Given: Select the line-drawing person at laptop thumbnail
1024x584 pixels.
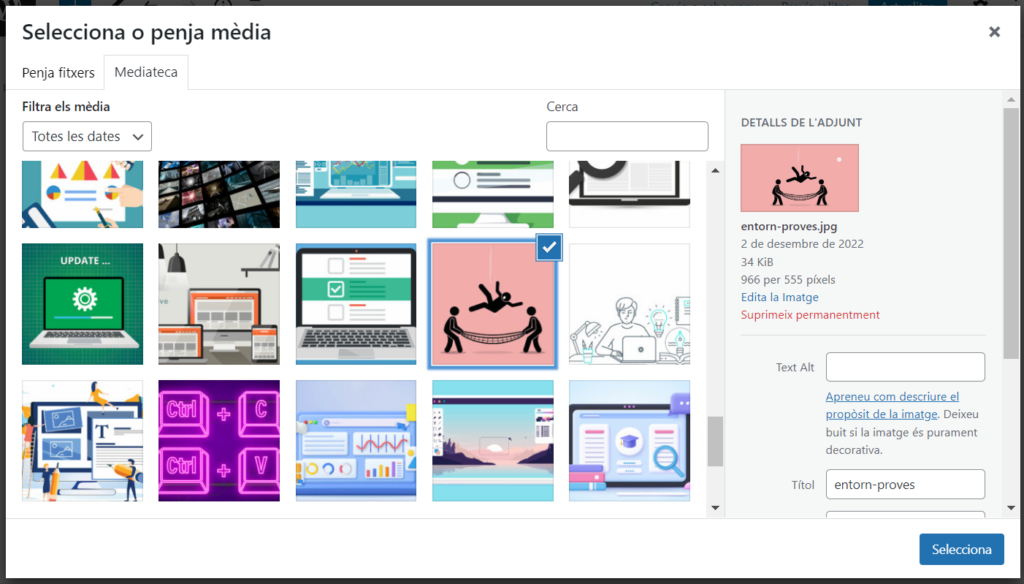Looking at the screenshot, I should coord(629,304).
